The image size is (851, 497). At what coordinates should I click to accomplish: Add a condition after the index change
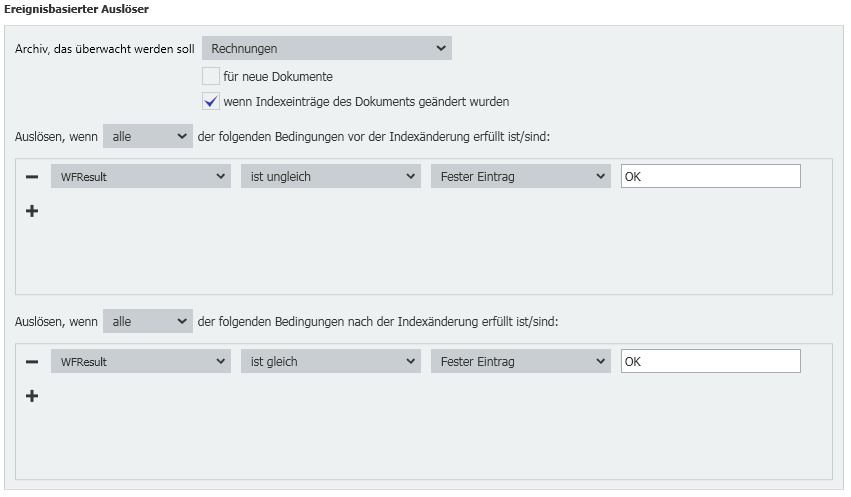32,396
